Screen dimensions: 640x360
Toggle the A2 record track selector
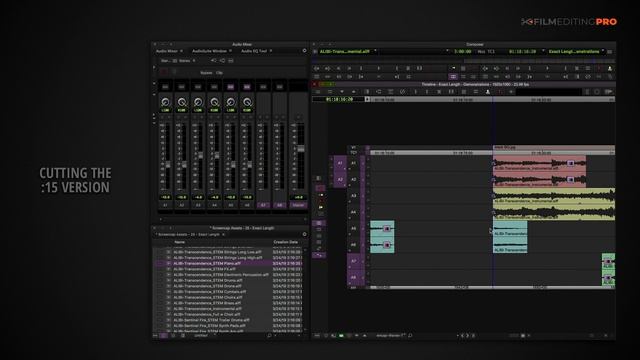[x=354, y=180]
